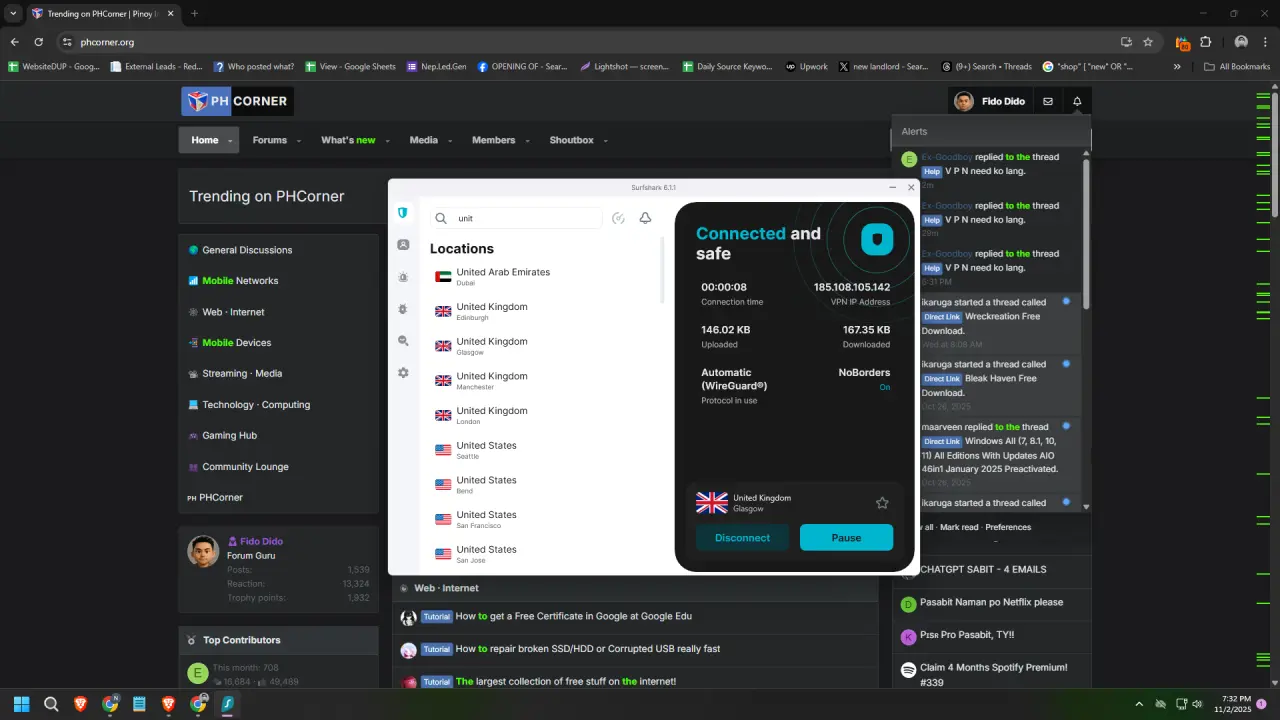
Task: Open Fido Dido account menu
Action: pyautogui.click(x=989, y=101)
